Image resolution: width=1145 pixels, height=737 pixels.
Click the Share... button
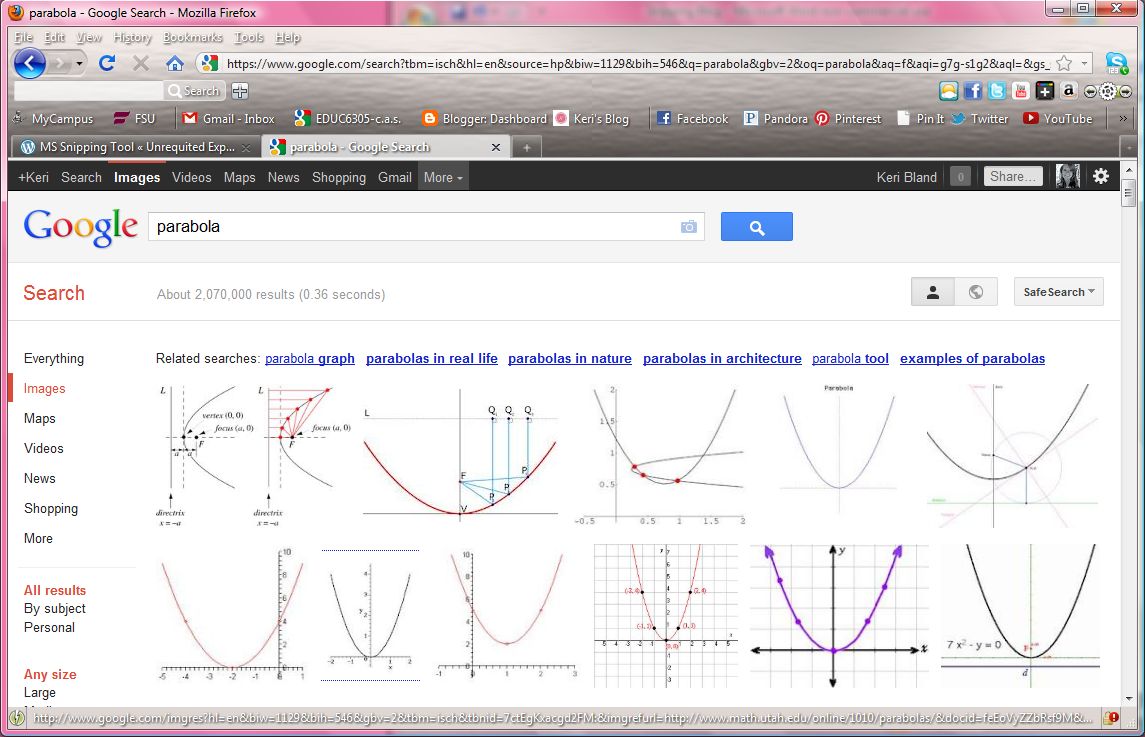pyautogui.click(x=1013, y=176)
